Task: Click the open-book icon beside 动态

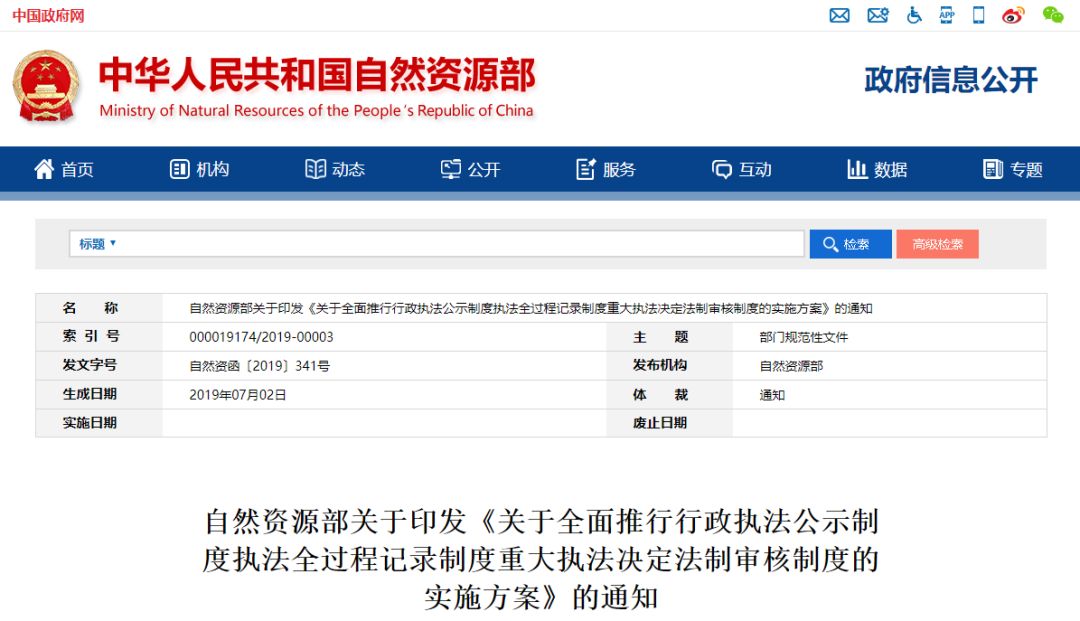Action: click(x=315, y=169)
